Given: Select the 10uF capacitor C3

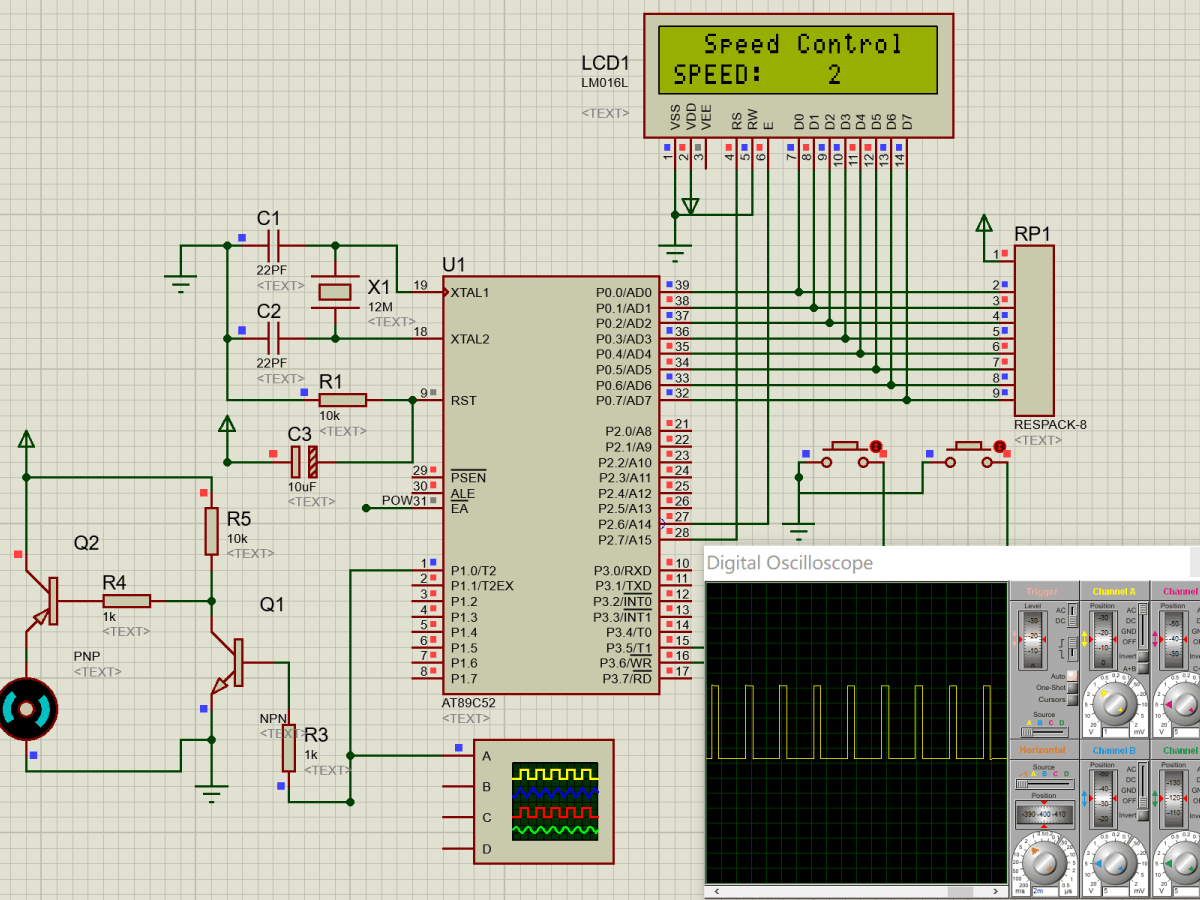Looking at the screenshot, I should [304, 462].
